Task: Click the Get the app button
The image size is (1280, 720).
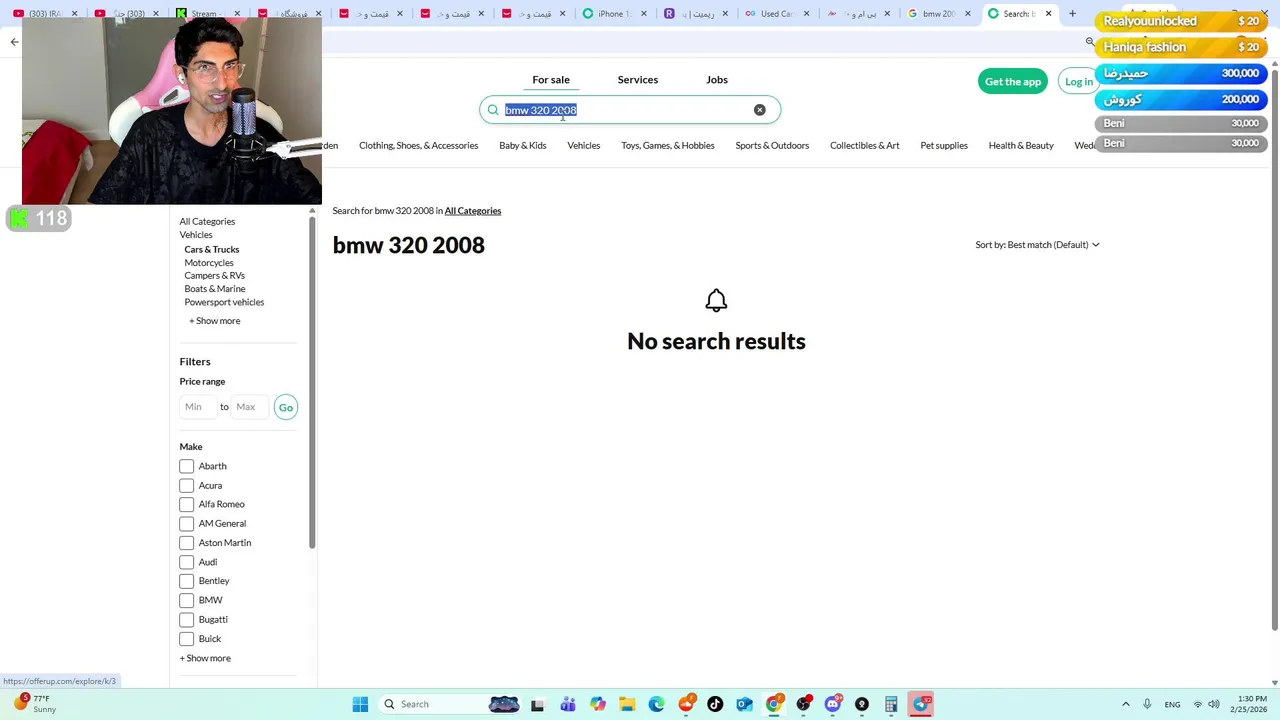Action: click(1013, 82)
